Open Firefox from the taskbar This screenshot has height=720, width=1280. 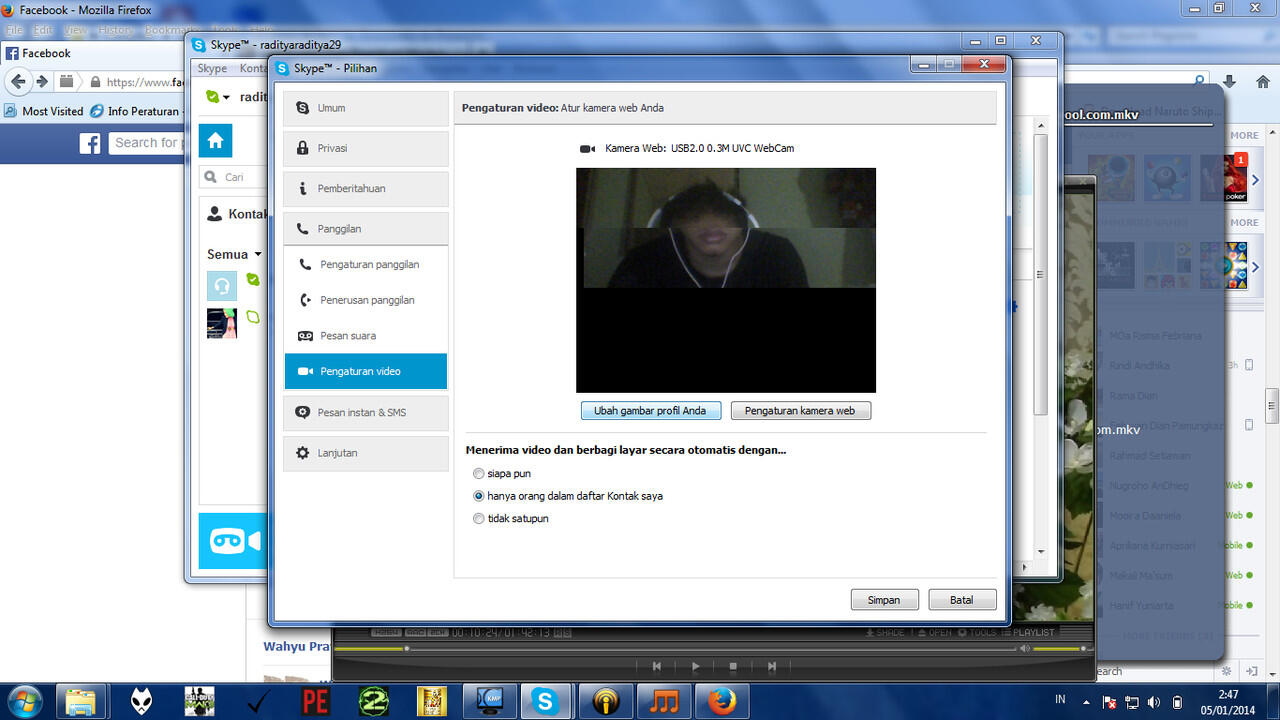pyautogui.click(x=723, y=701)
